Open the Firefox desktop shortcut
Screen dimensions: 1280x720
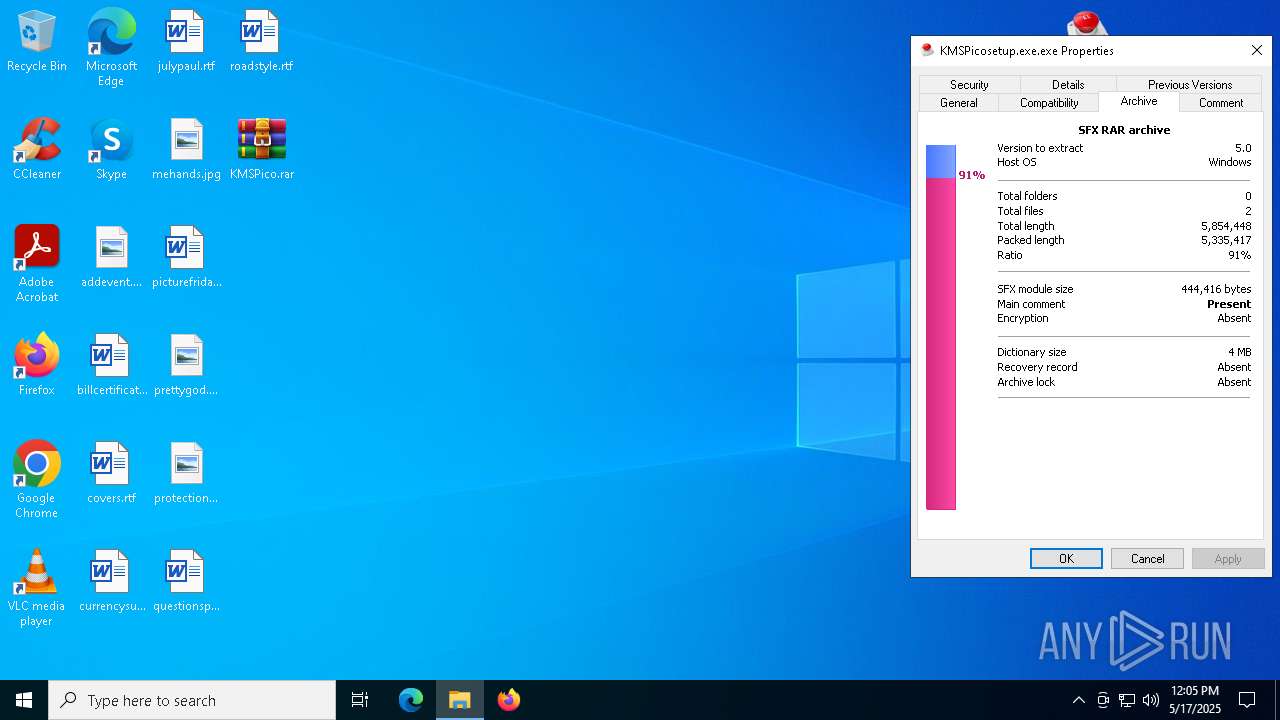point(37,366)
